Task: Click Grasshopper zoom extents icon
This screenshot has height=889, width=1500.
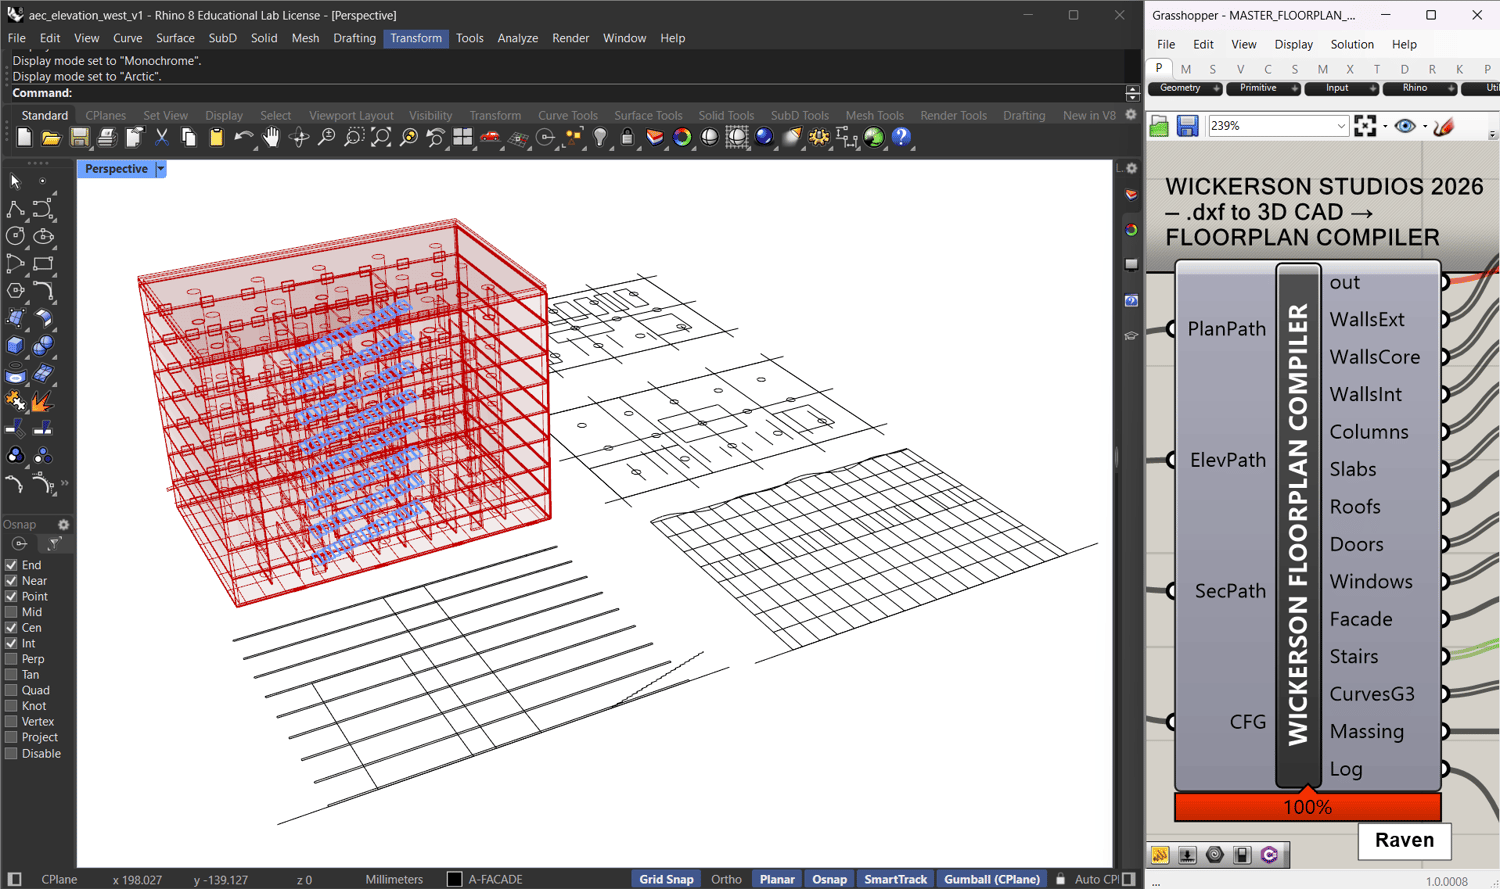Action: click(1365, 126)
